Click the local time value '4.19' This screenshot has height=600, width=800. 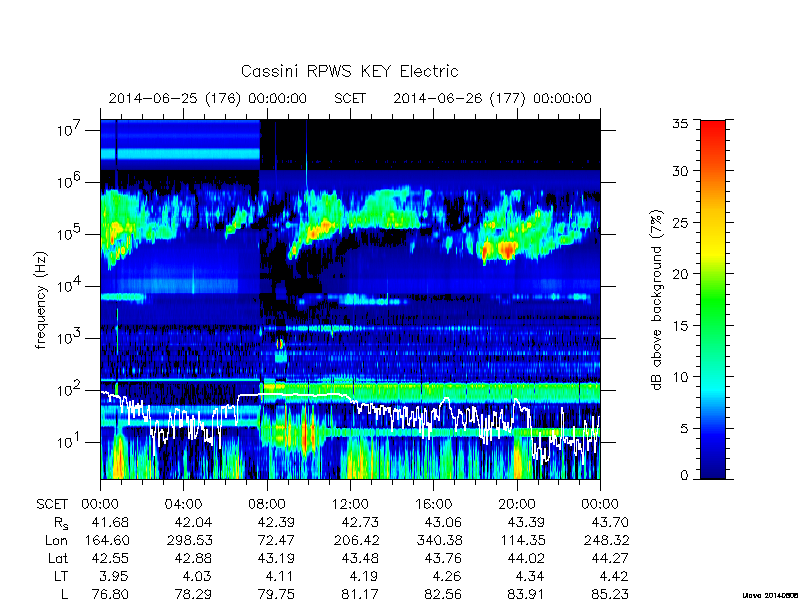click(363, 576)
